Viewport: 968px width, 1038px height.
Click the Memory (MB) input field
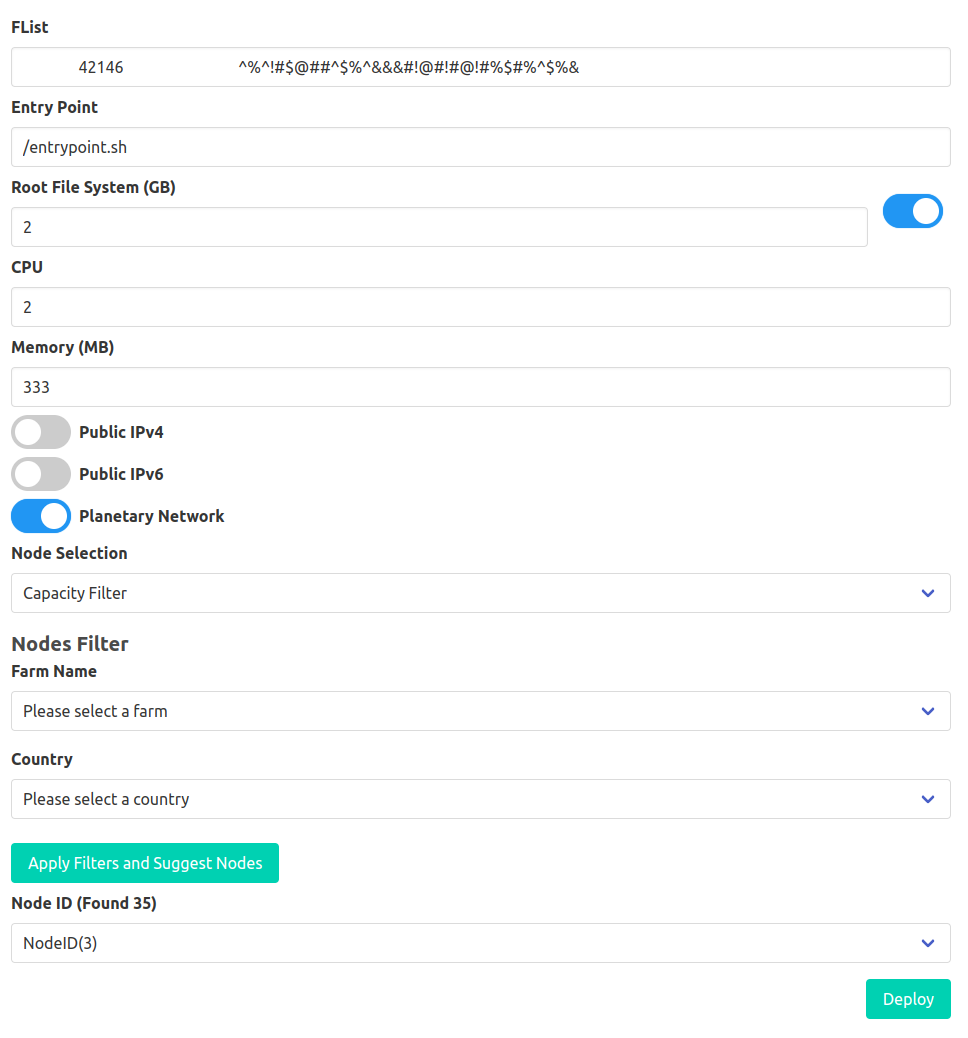(x=480, y=386)
